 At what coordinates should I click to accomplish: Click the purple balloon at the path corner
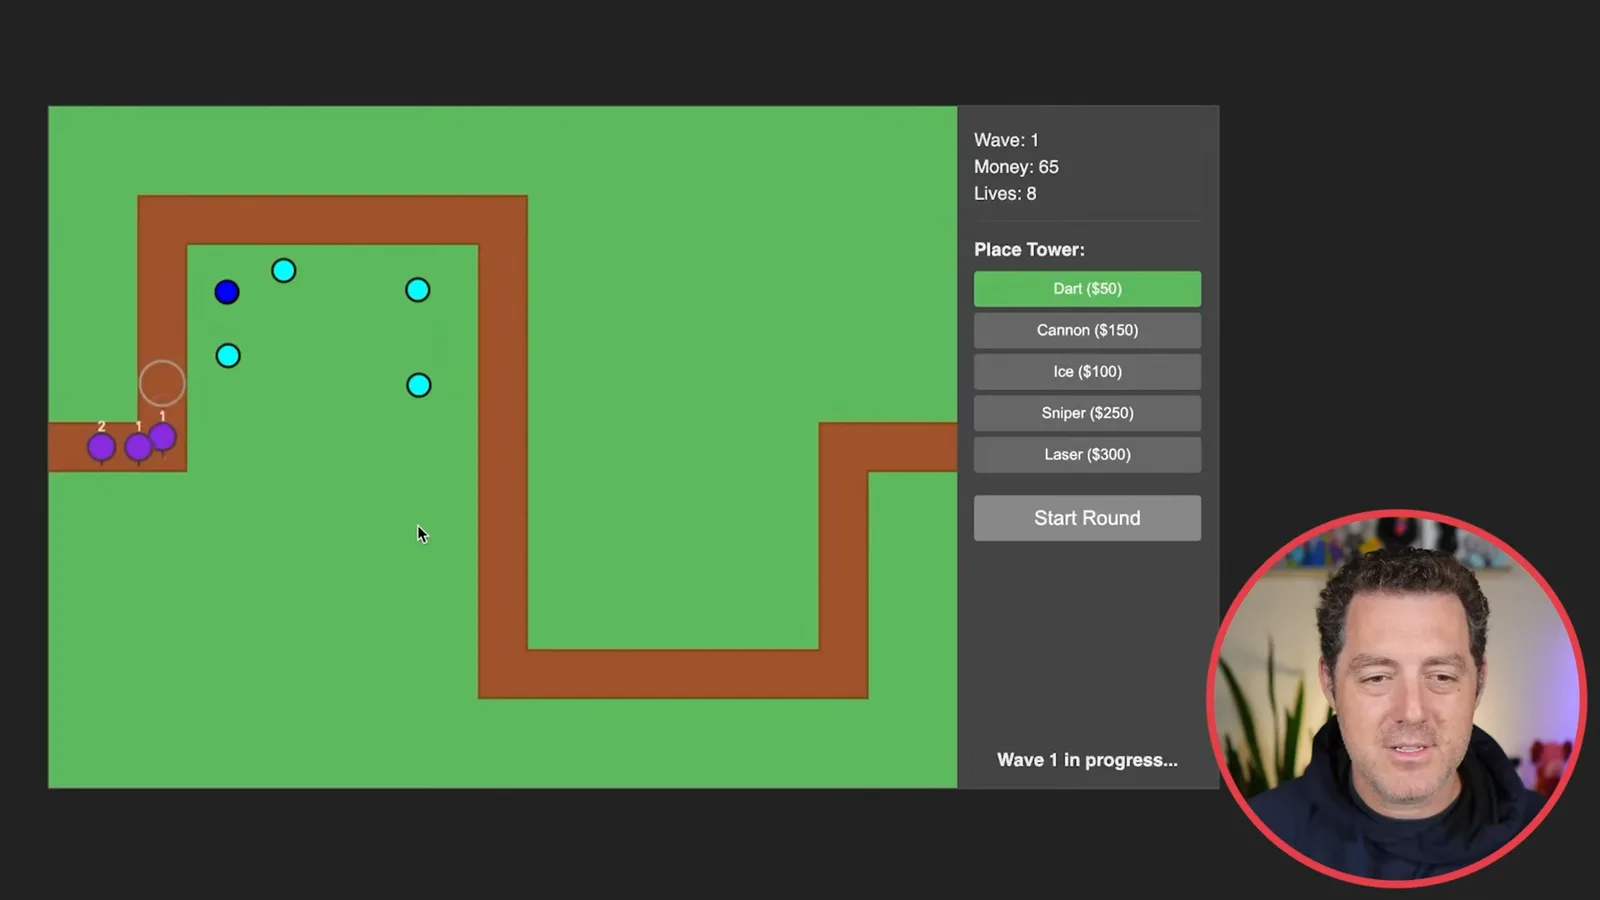163,437
